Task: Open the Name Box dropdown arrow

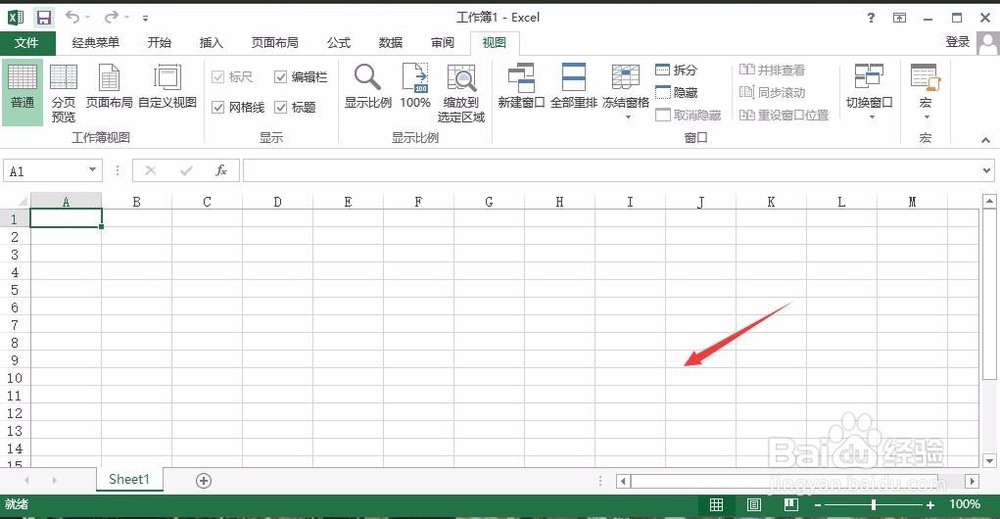Action: point(92,170)
